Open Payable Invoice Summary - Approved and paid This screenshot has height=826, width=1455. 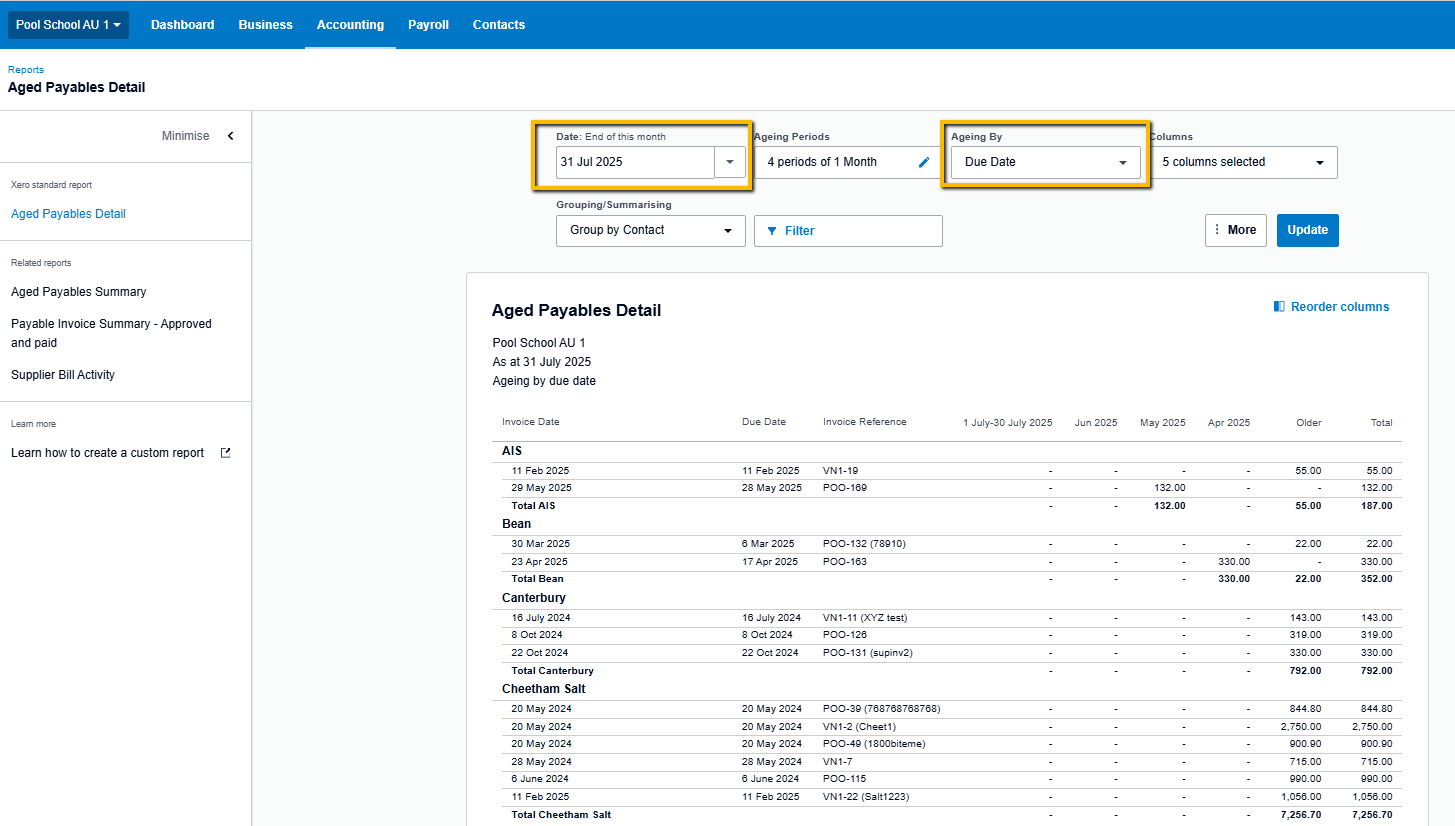pos(111,333)
